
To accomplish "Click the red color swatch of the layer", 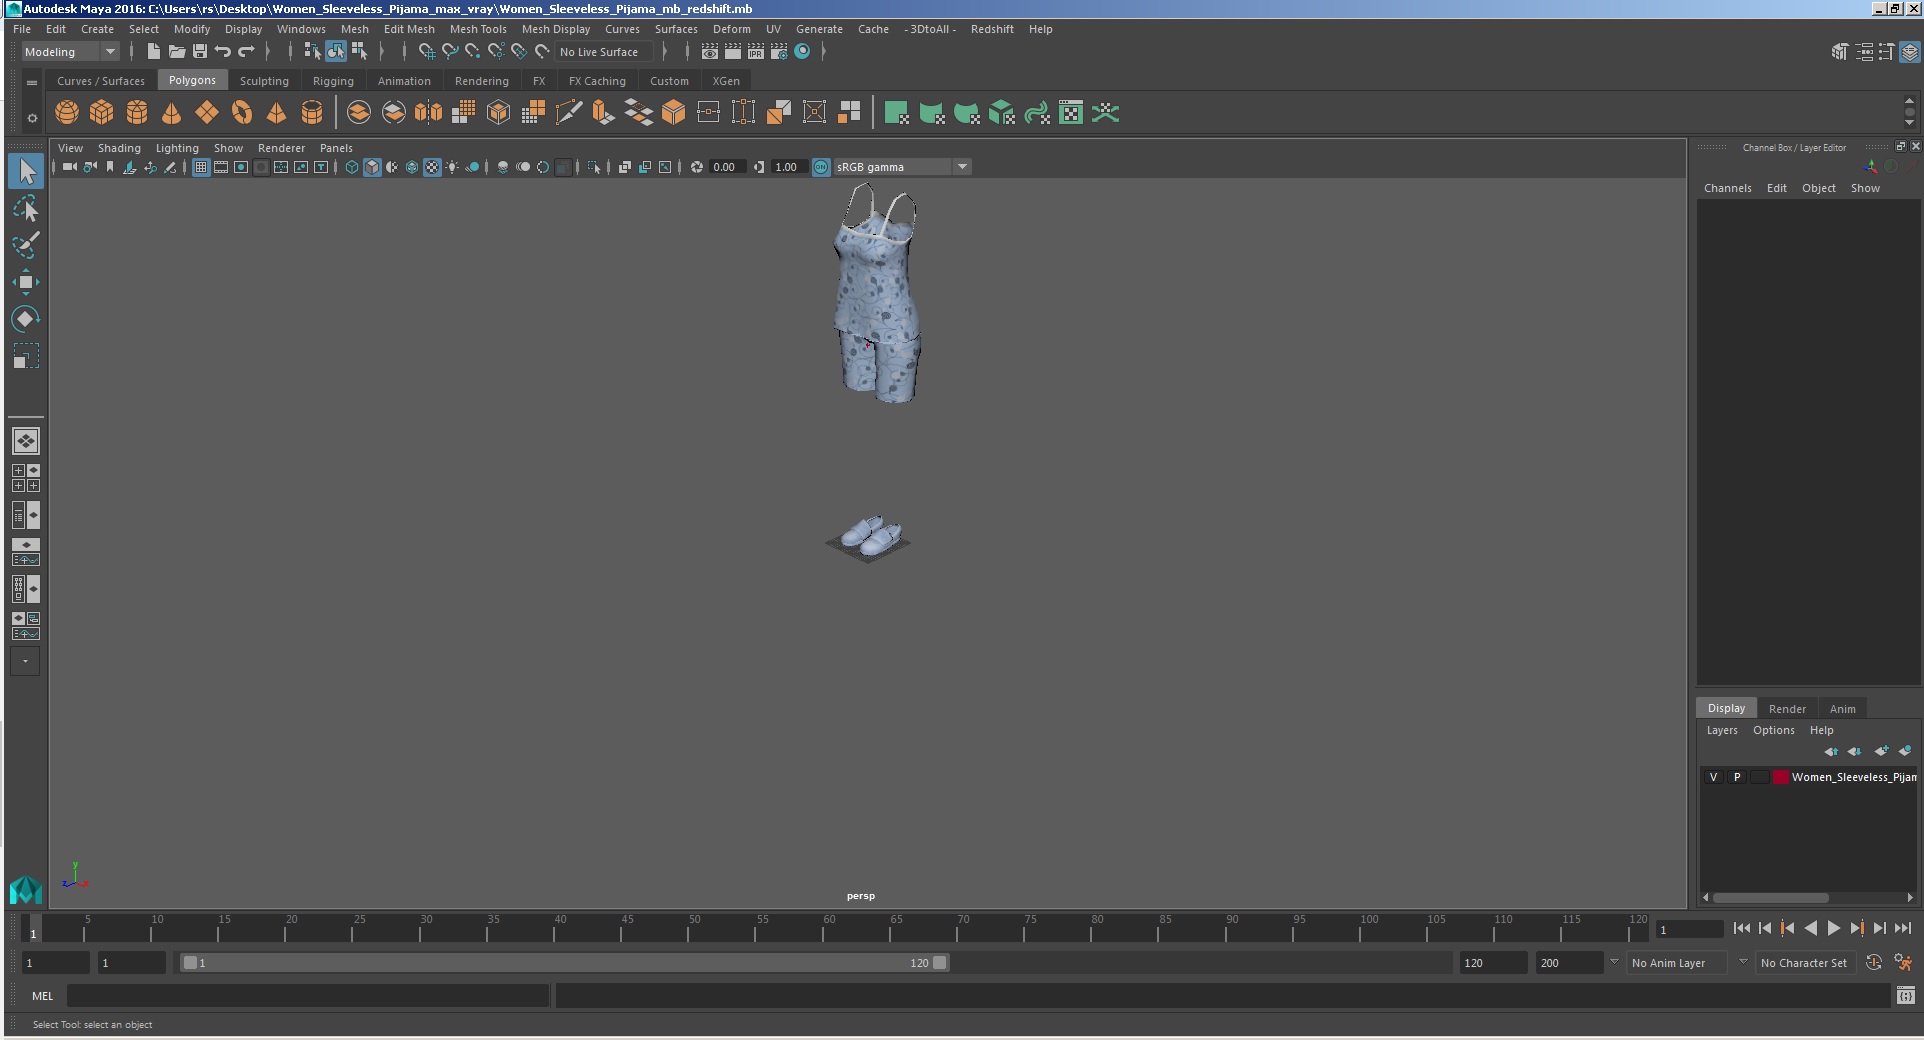I will point(1781,777).
